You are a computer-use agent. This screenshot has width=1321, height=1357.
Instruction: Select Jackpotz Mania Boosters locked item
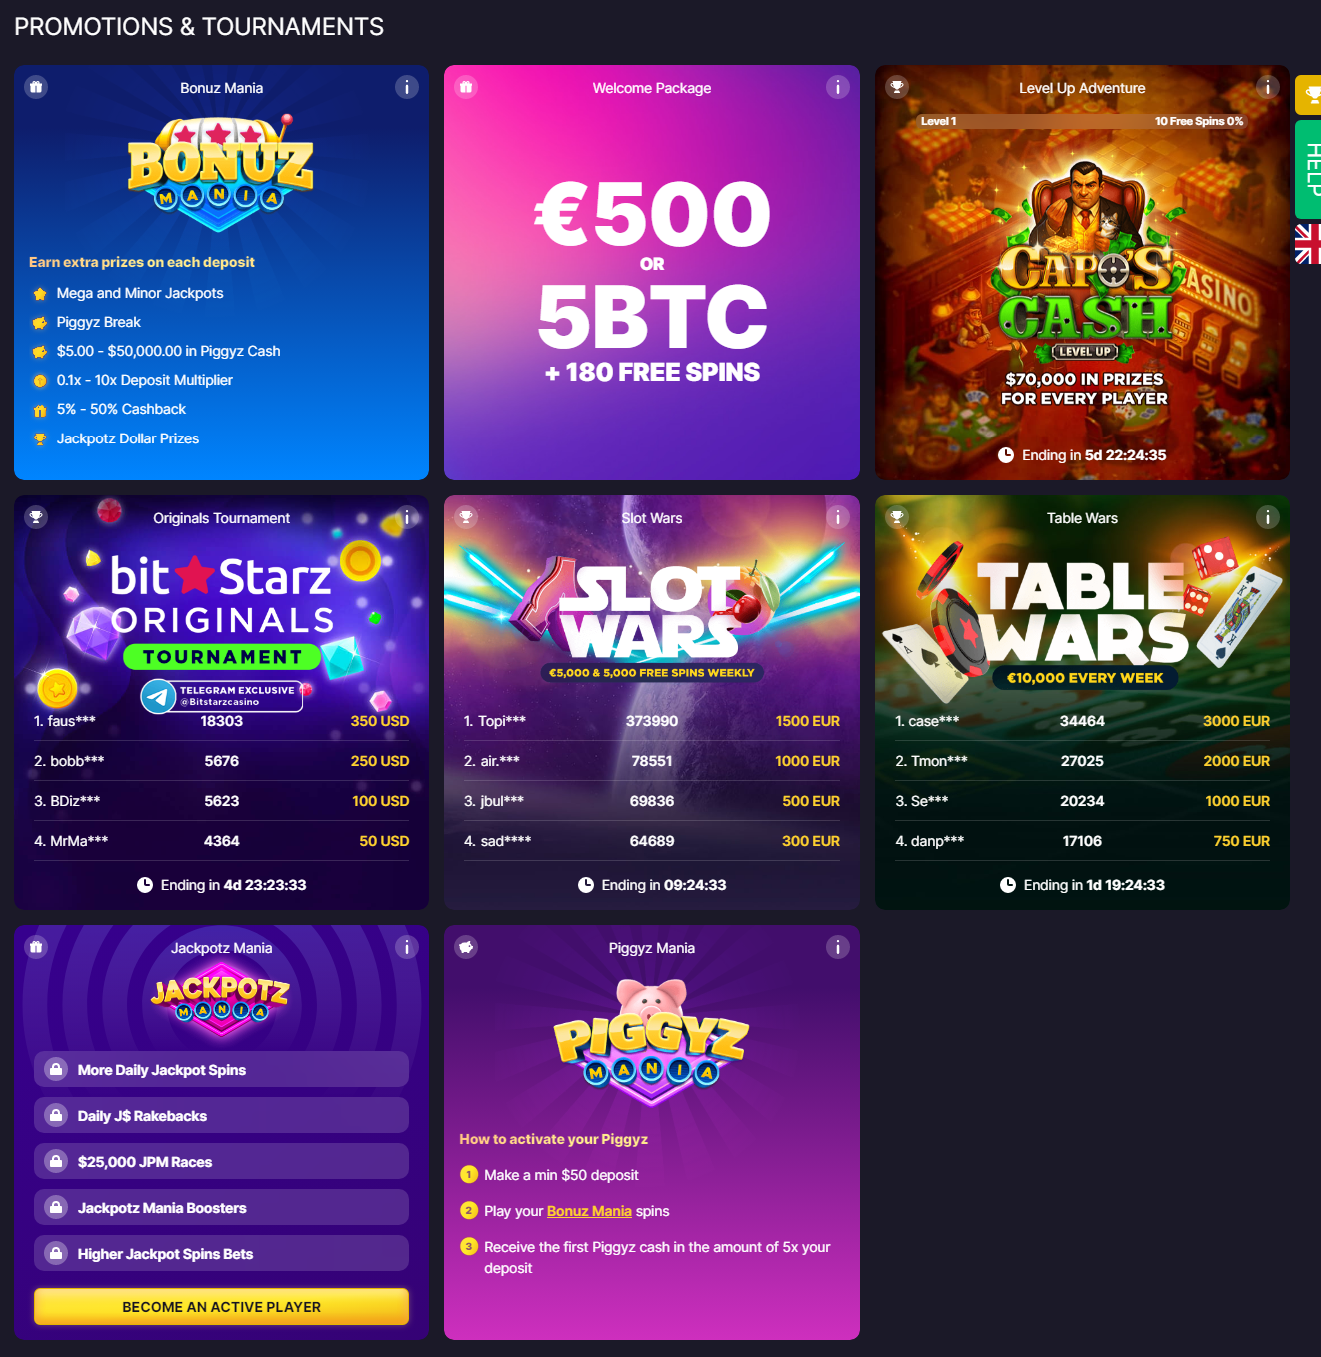(221, 1207)
